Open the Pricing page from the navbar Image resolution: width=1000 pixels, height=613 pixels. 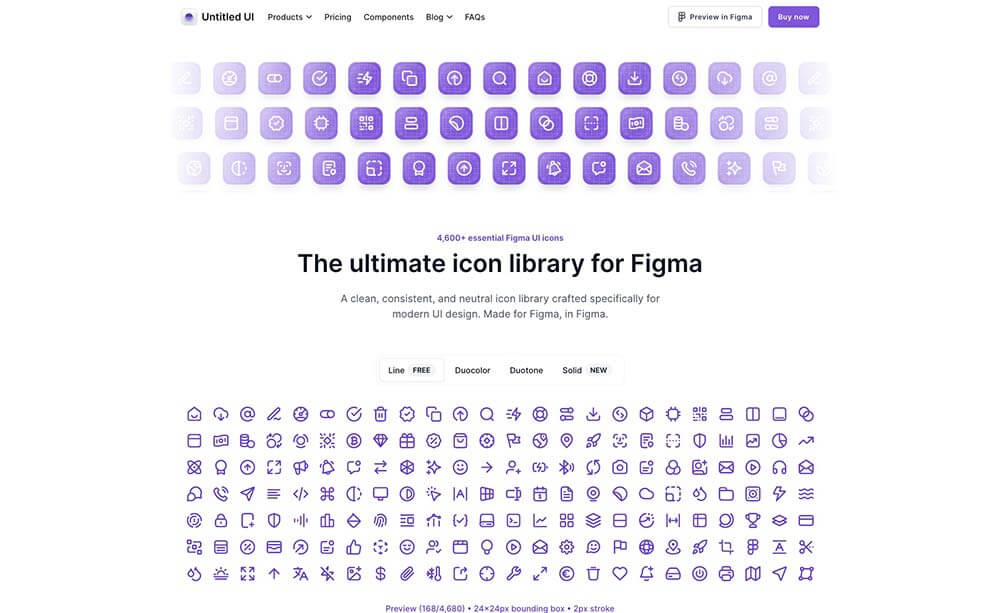click(338, 16)
